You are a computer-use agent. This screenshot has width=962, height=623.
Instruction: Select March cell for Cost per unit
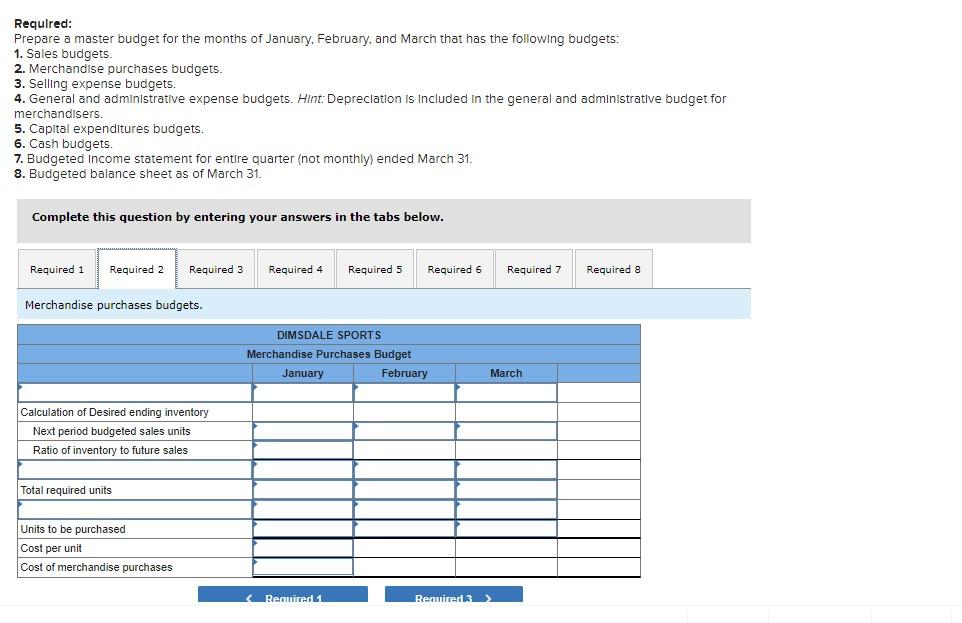tap(506, 548)
